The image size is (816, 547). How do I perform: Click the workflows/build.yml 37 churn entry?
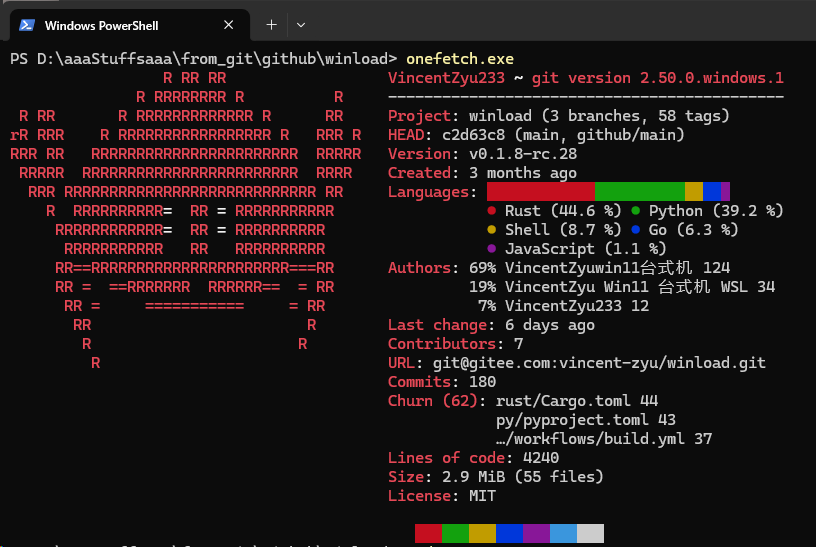click(x=604, y=439)
